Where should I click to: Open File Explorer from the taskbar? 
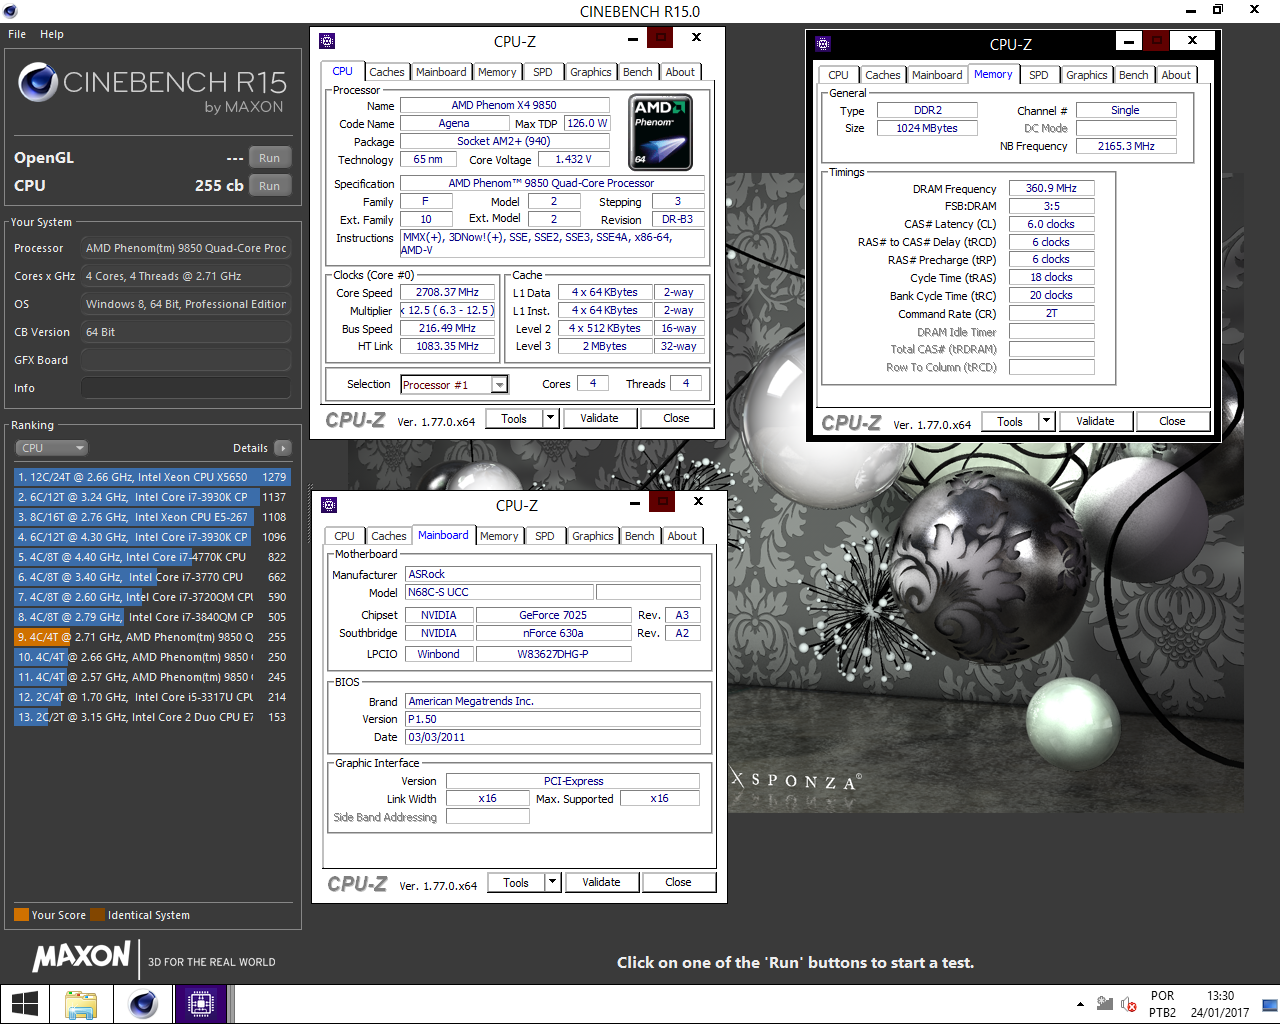[x=81, y=1004]
